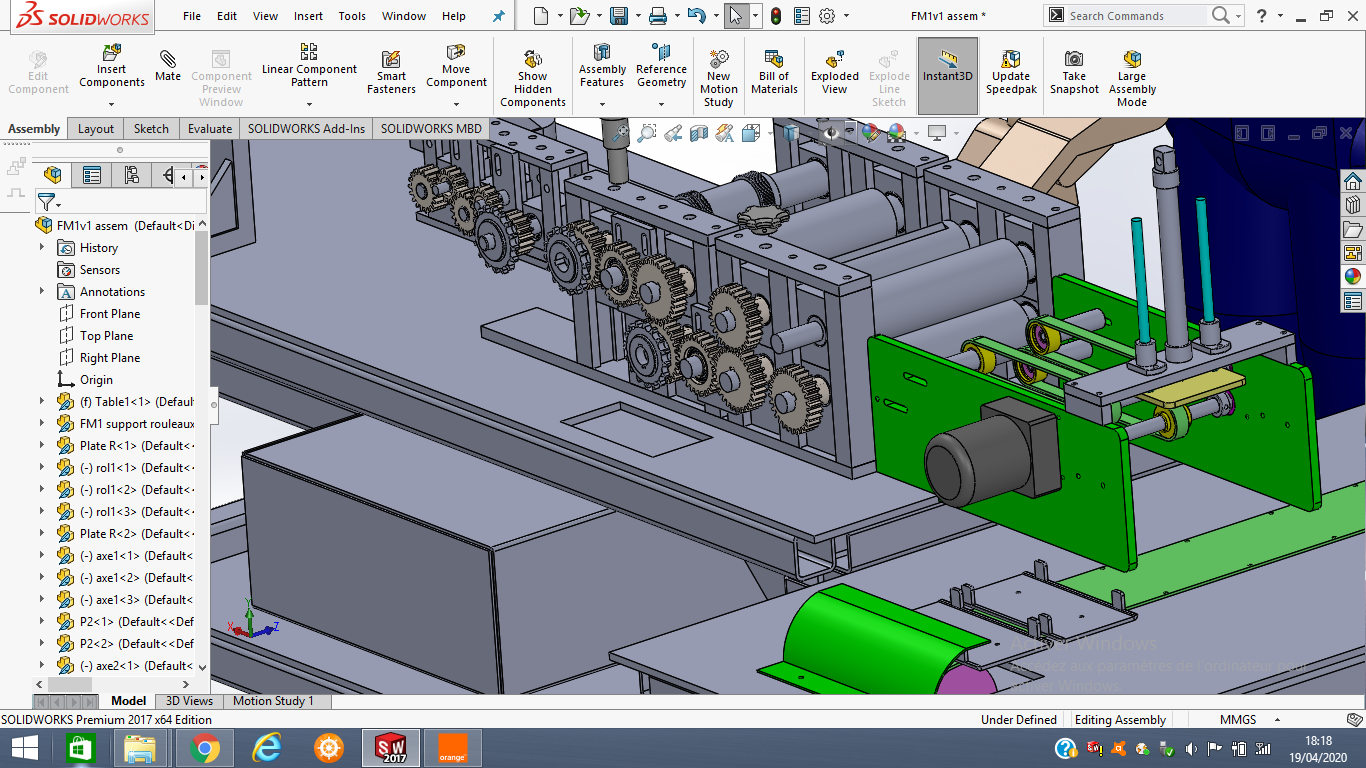Open the Insert menu
Viewport: 1366px width, 768px height.
click(x=308, y=16)
